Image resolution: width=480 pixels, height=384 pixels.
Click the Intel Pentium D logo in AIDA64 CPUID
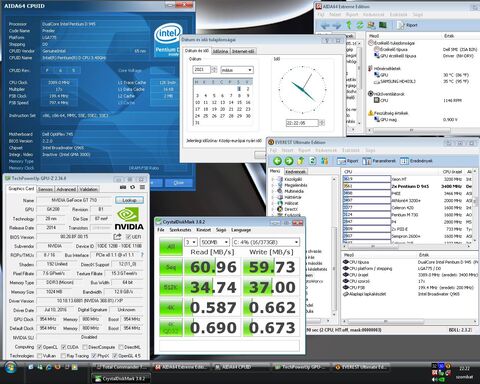pos(169,40)
